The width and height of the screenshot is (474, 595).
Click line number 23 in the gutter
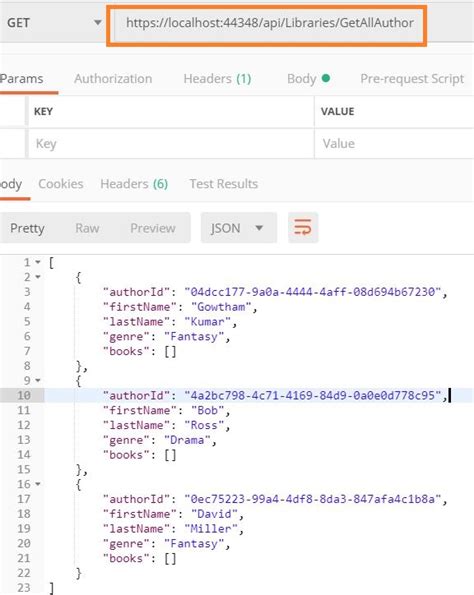click(x=24, y=588)
